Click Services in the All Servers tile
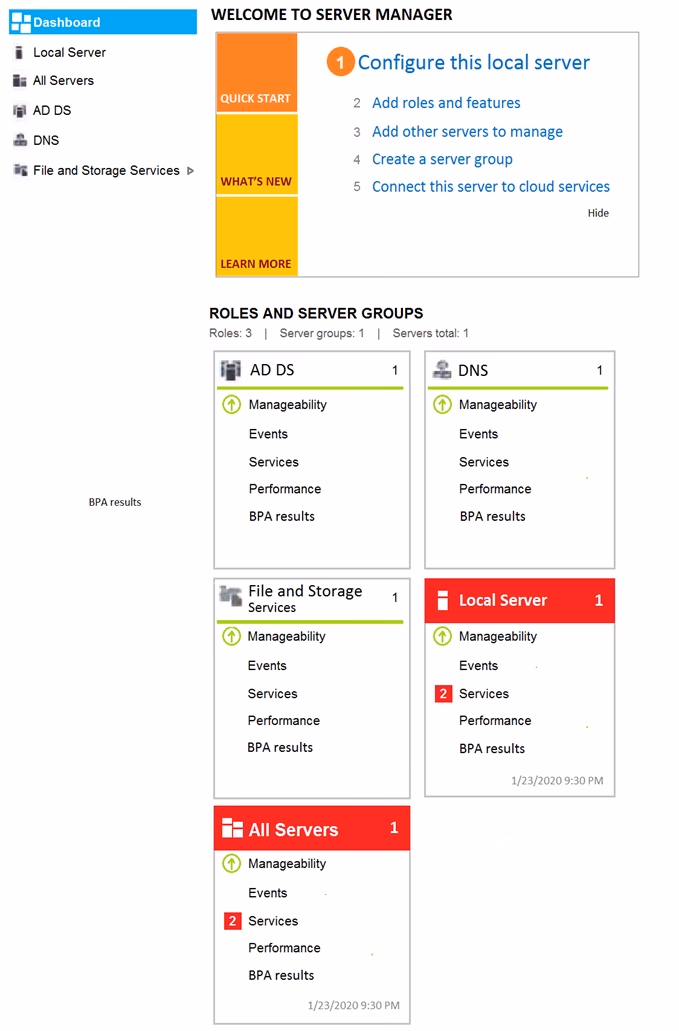Image resolution: width=679 pixels, height=1031 pixels. coord(273,921)
